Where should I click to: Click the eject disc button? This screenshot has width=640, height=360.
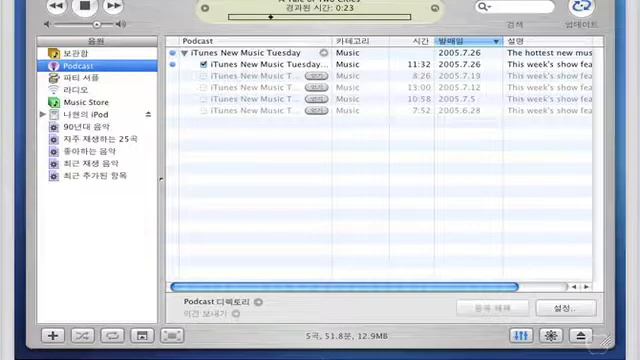581,336
